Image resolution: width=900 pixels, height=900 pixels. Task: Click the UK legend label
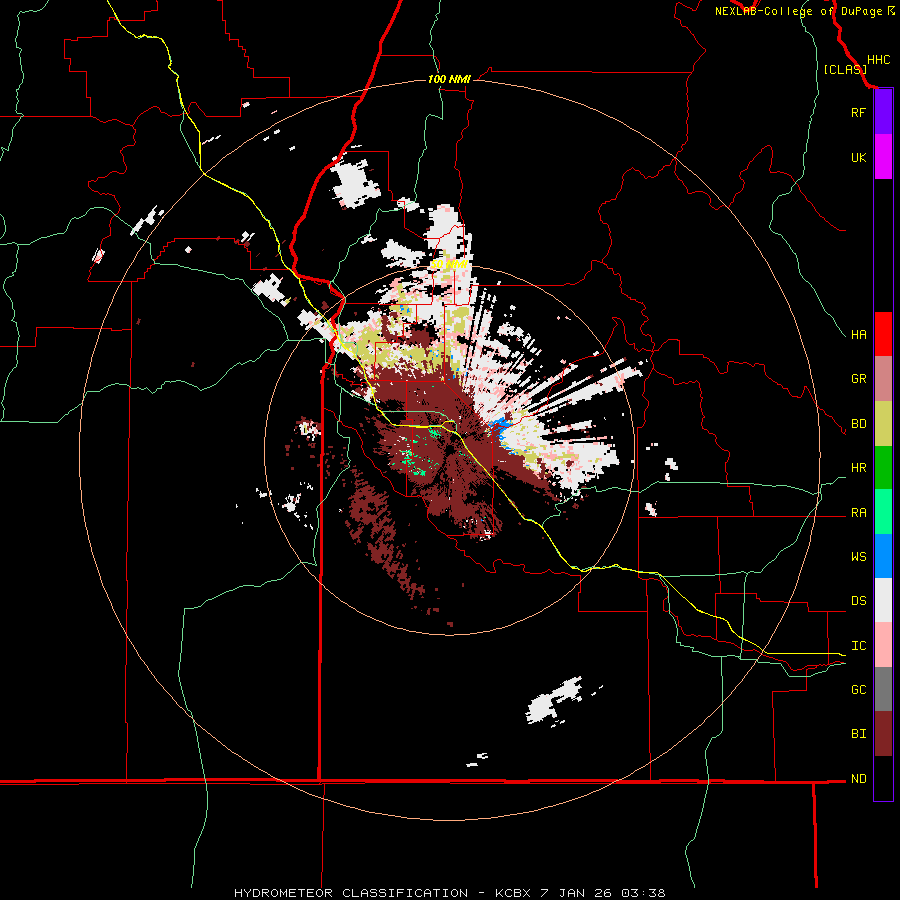[858, 157]
